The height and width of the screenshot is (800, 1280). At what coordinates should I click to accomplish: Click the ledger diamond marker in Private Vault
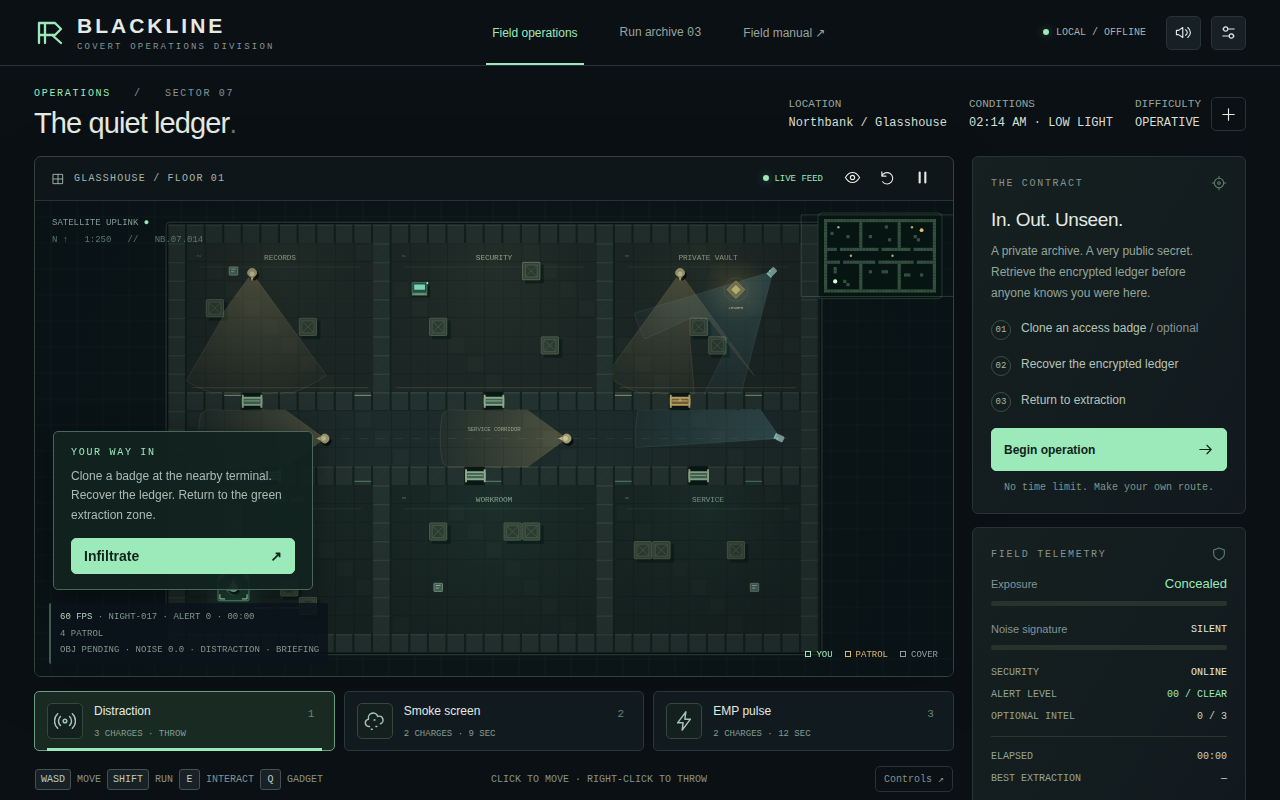coord(736,290)
